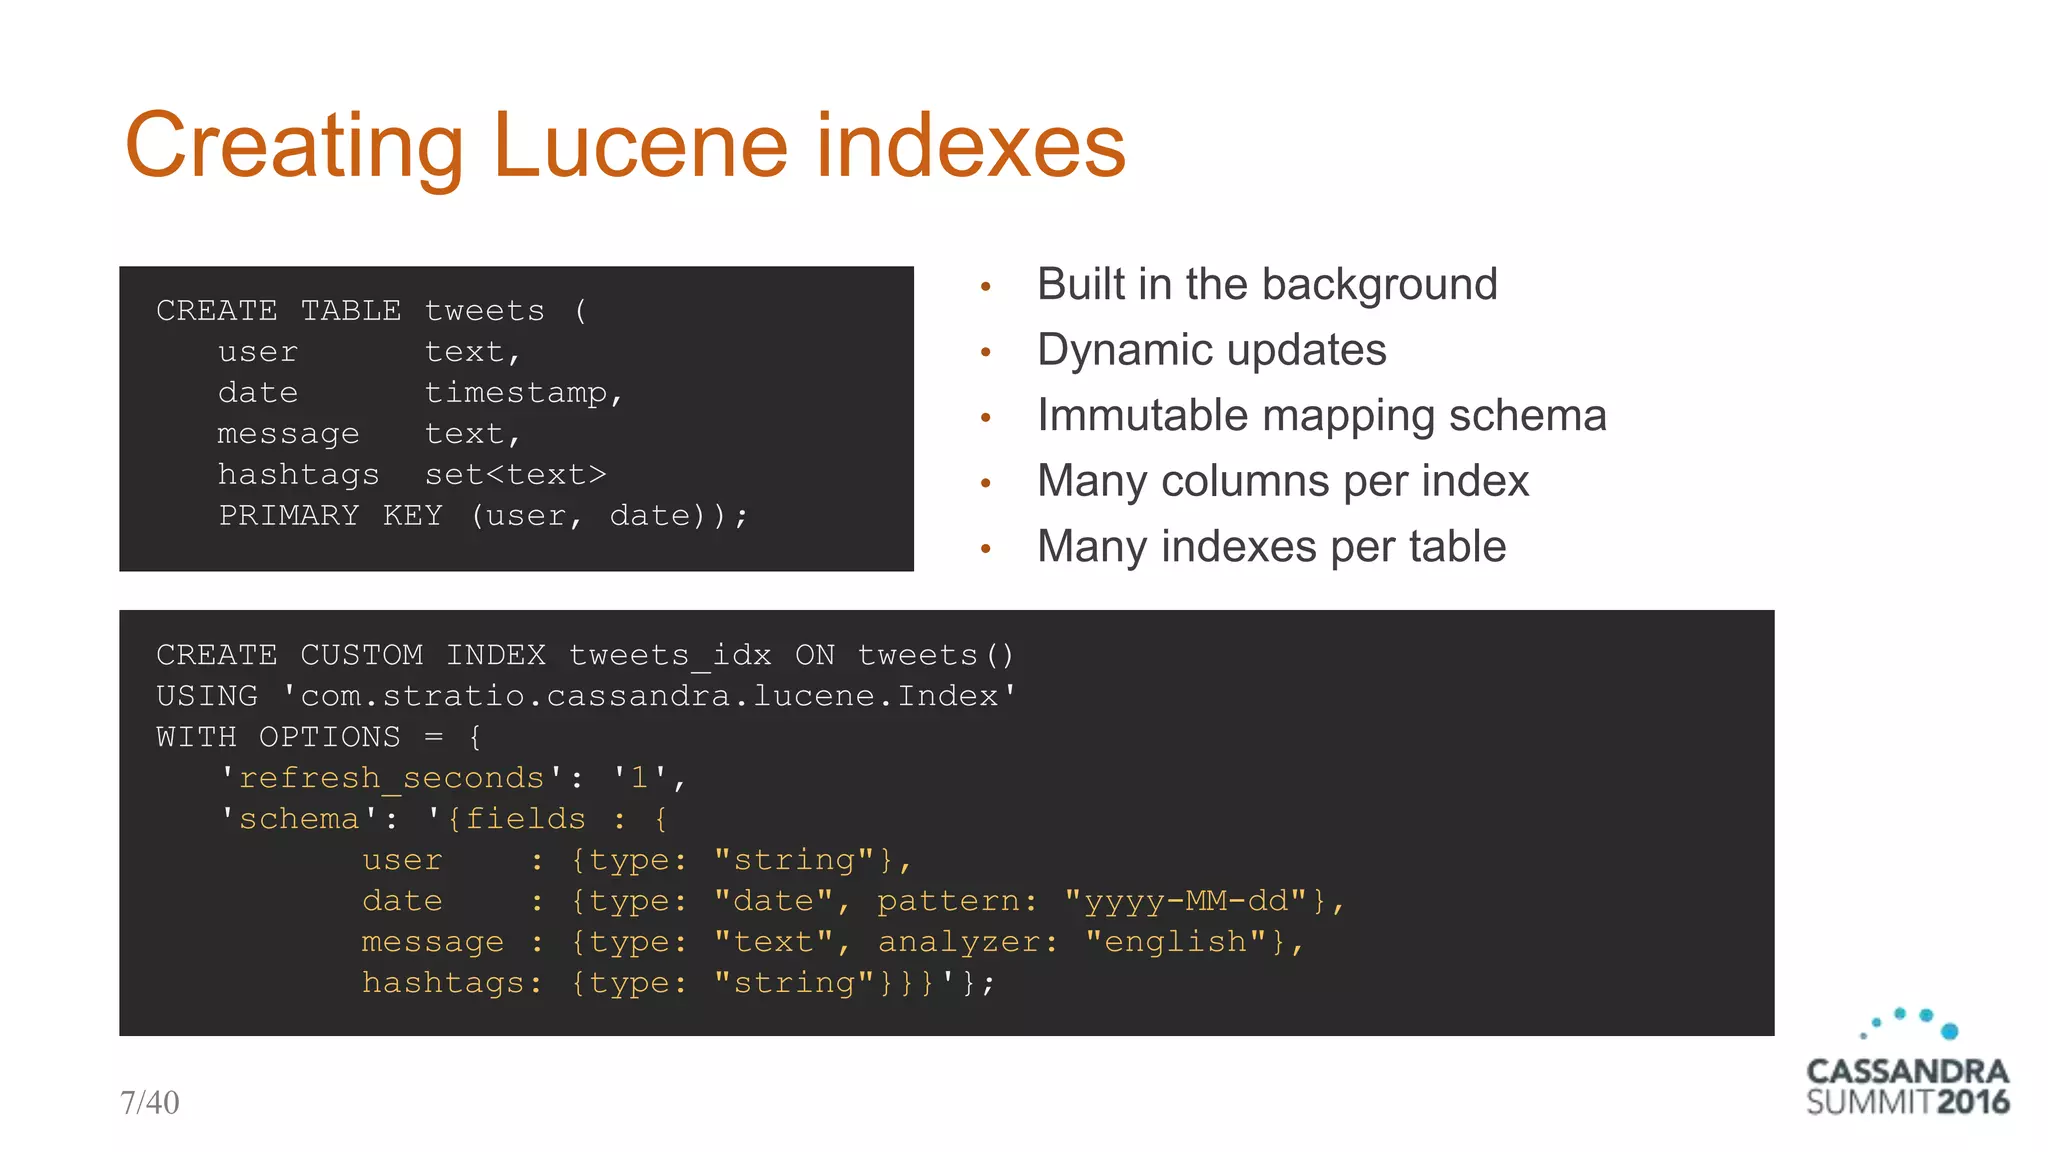Click the 'Many columns per index' bullet
The image size is (2048, 1152).
click(x=1283, y=481)
